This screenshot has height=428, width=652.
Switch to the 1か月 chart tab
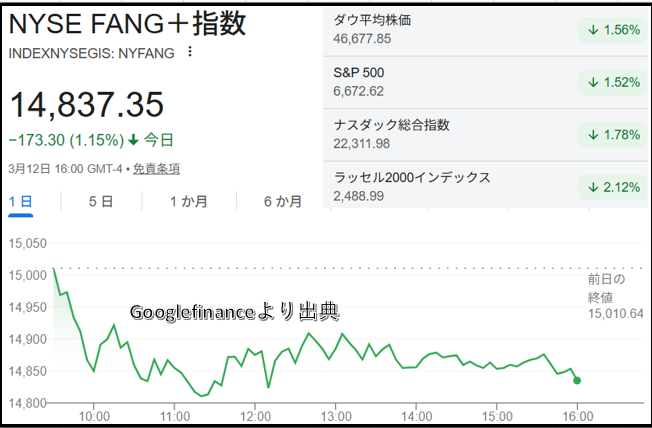point(188,202)
